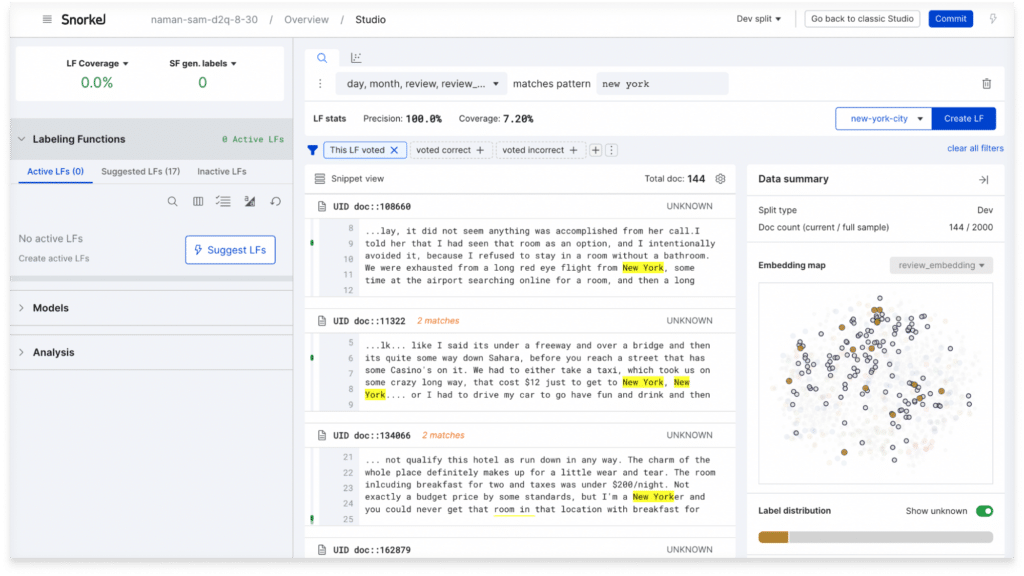
Task: Go to naman-sam-d2q-8-30 breadcrumb
Action: click(x=204, y=20)
